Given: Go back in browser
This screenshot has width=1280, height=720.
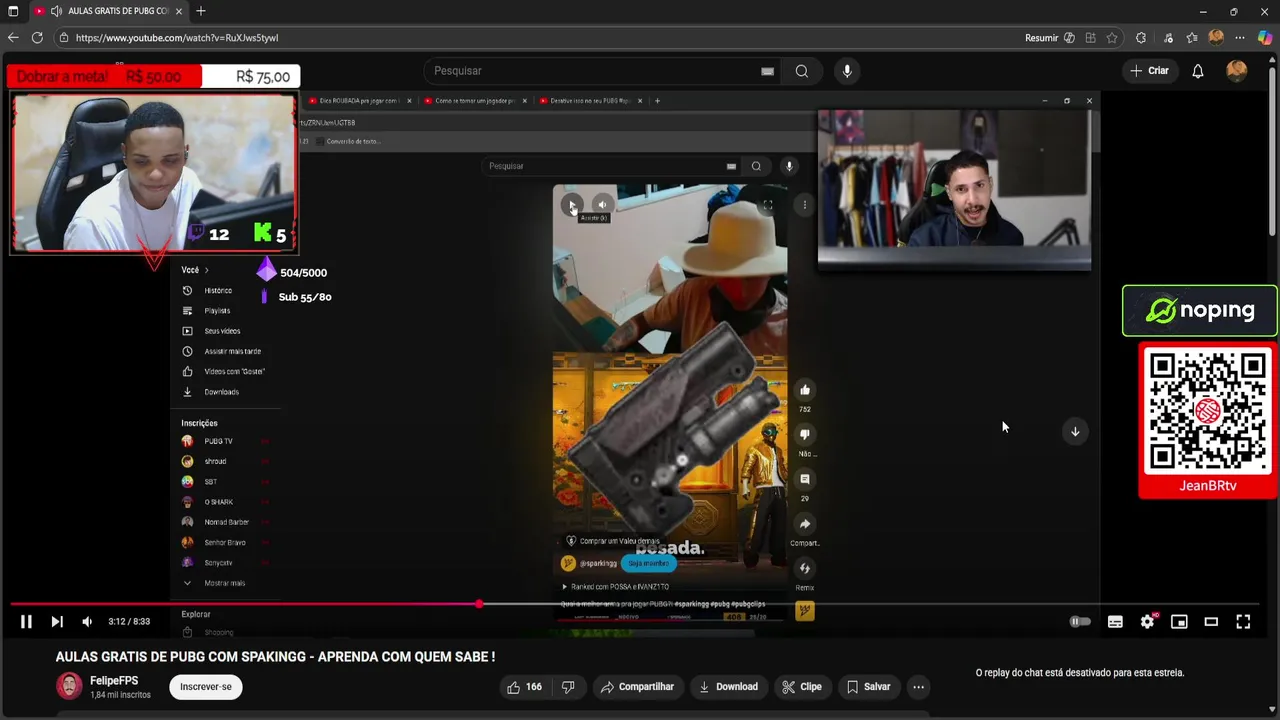Looking at the screenshot, I should 13,38.
